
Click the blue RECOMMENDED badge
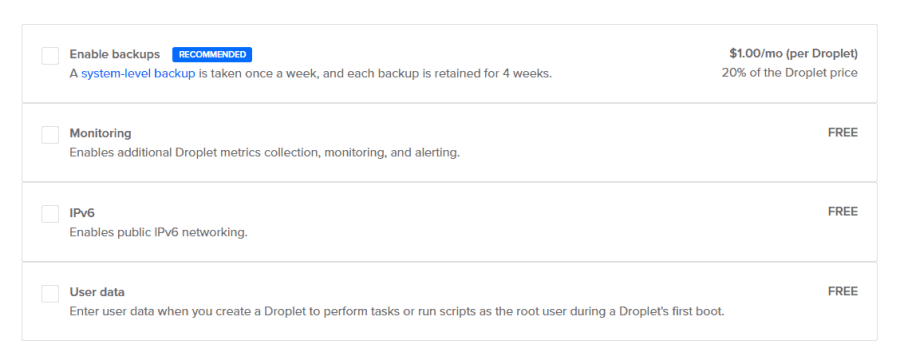point(212,55)
